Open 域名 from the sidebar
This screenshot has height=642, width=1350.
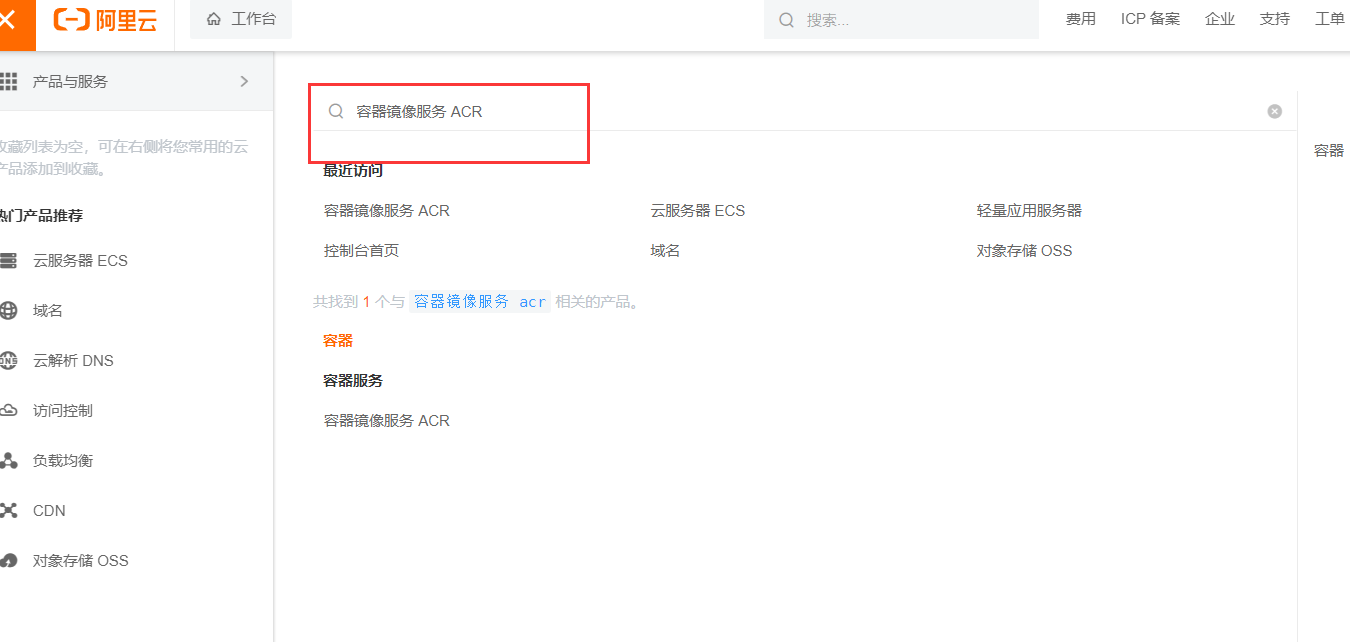48,311
